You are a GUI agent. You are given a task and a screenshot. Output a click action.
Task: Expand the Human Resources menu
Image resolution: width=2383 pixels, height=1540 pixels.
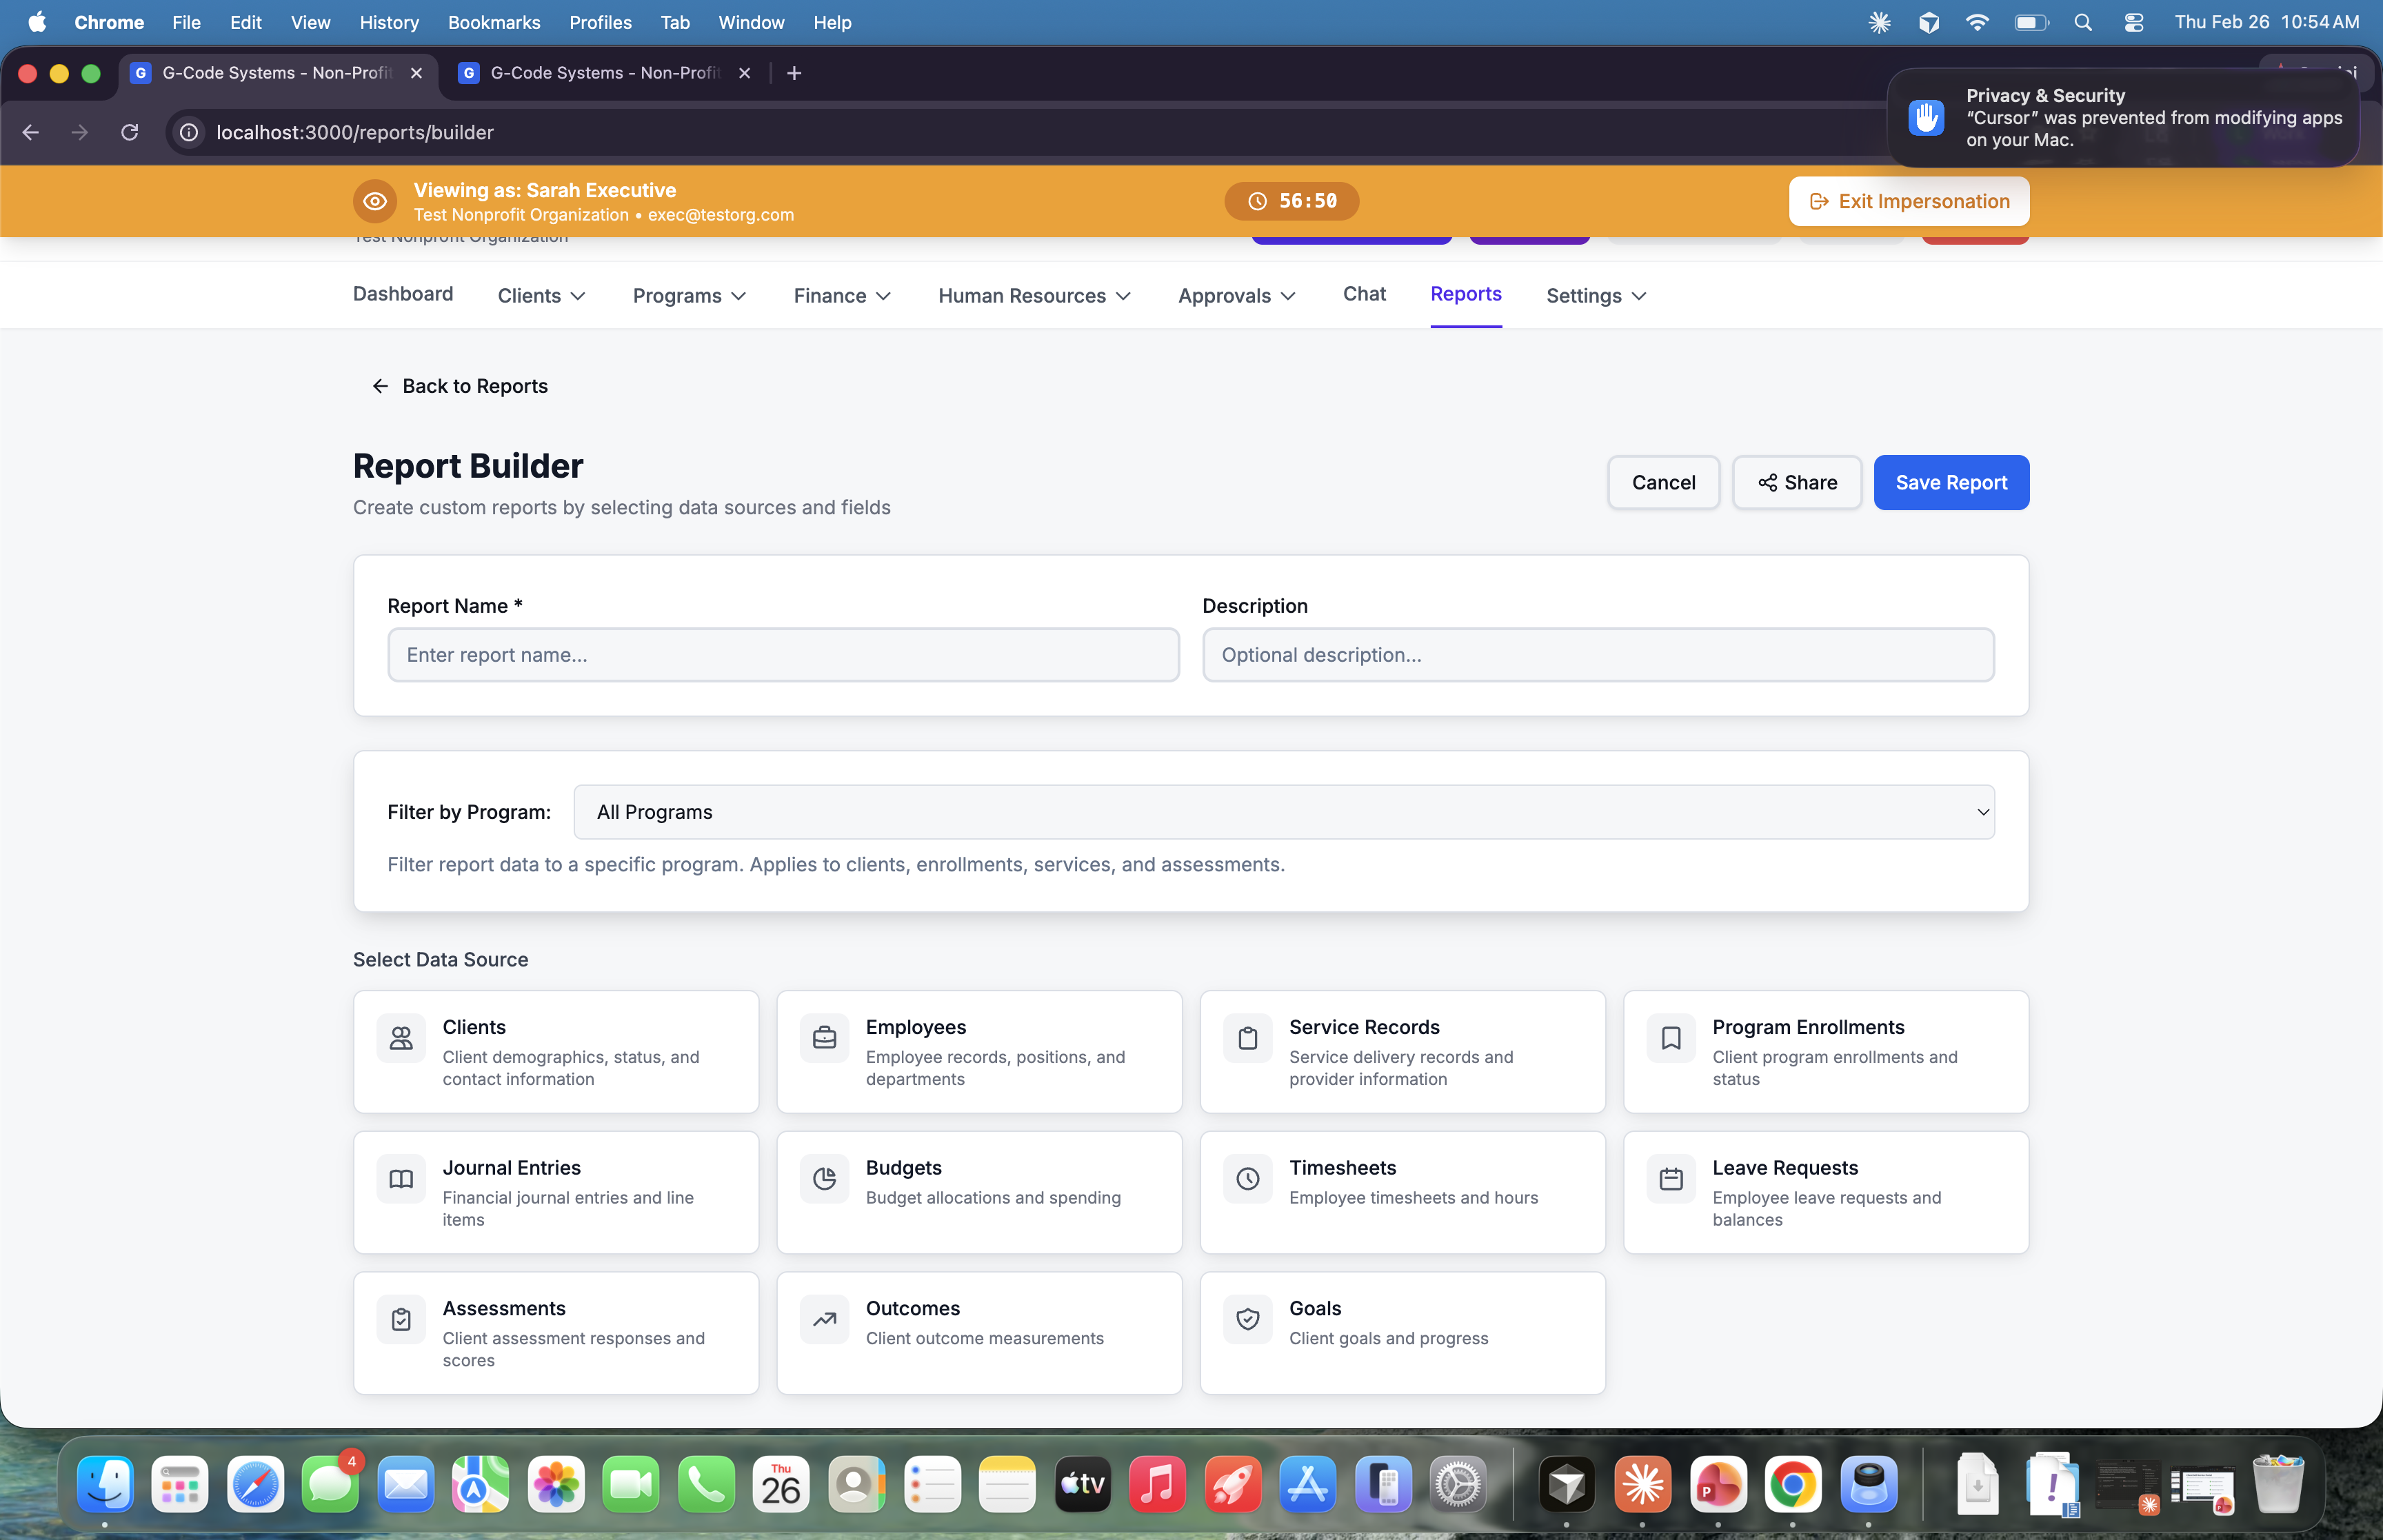1033,295
